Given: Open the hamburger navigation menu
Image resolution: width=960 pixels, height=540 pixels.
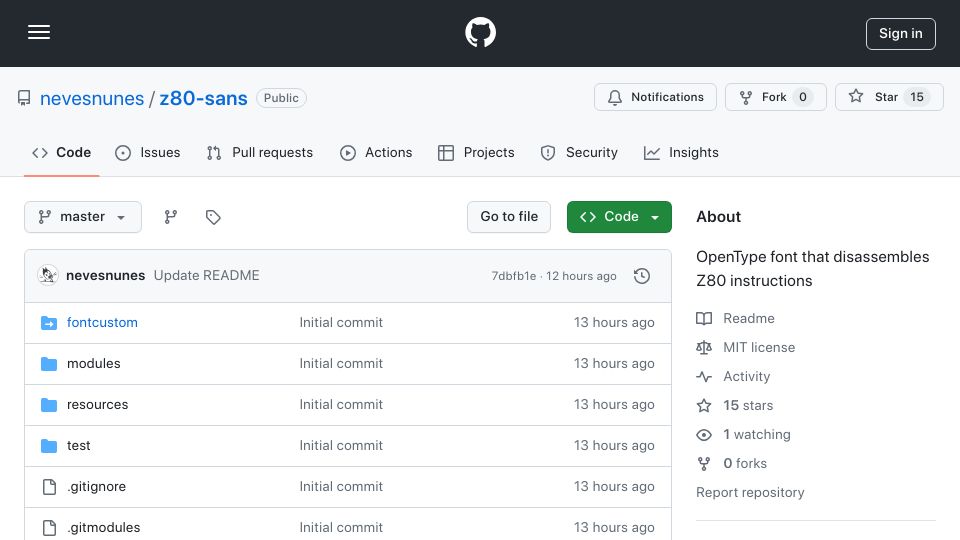Looking at the screenshot, I should point(39,32).
